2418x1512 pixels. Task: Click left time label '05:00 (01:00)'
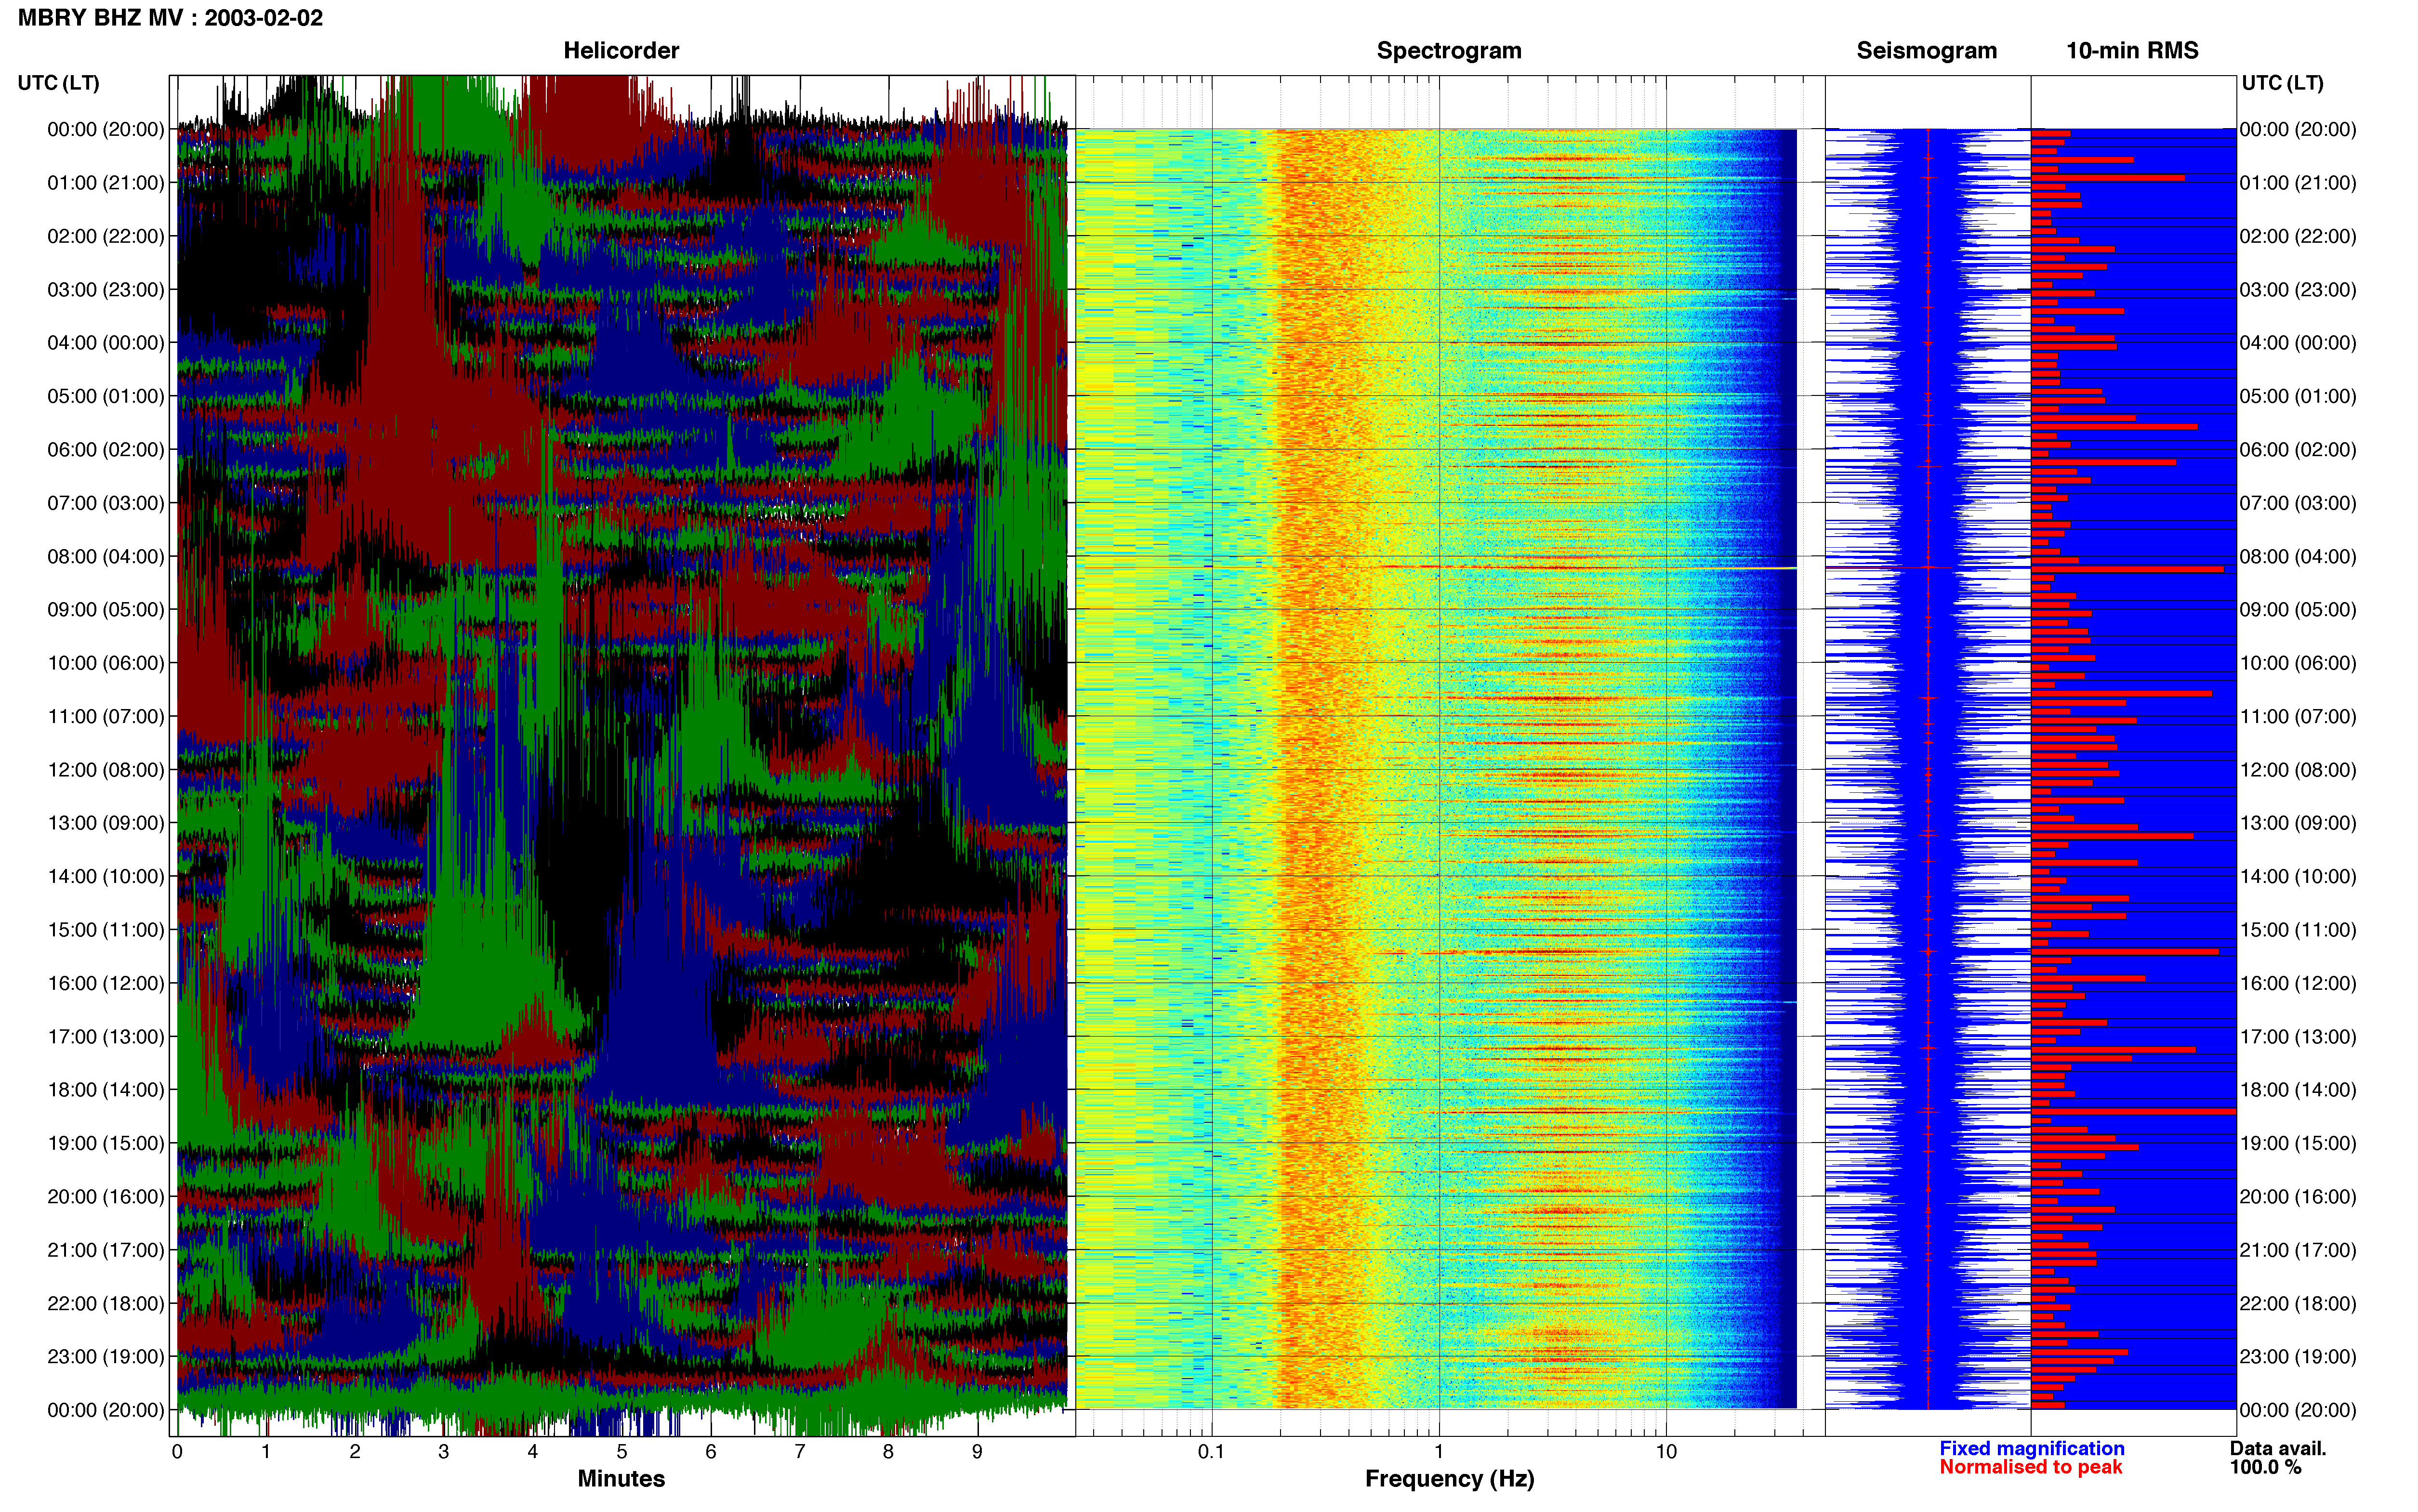click(106, 396)
